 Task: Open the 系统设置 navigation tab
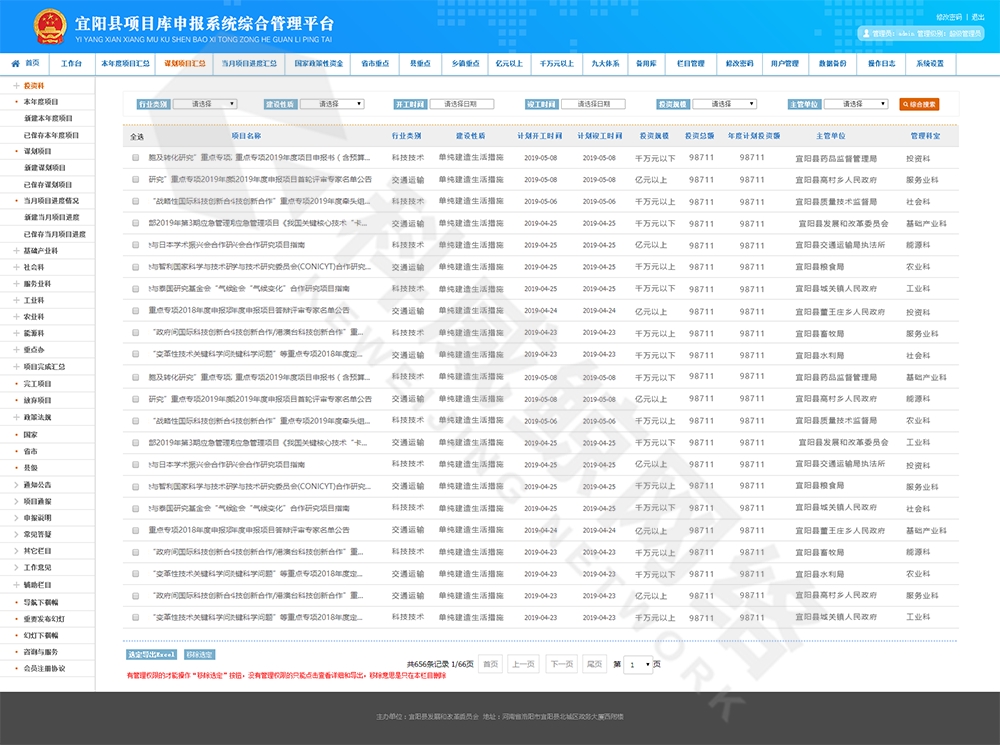tap(930, 63)
